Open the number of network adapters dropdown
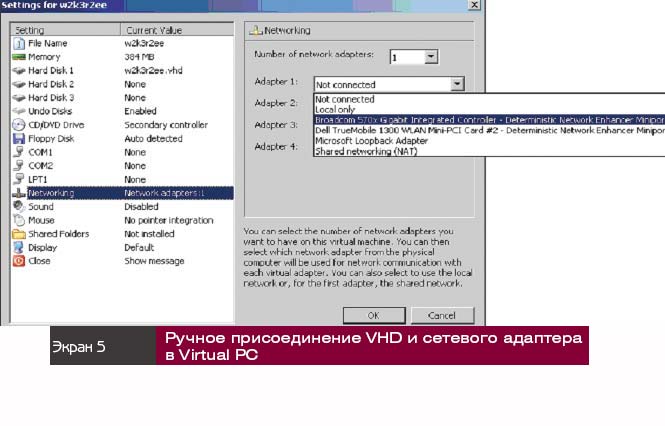665x426 pixels. 430,58
